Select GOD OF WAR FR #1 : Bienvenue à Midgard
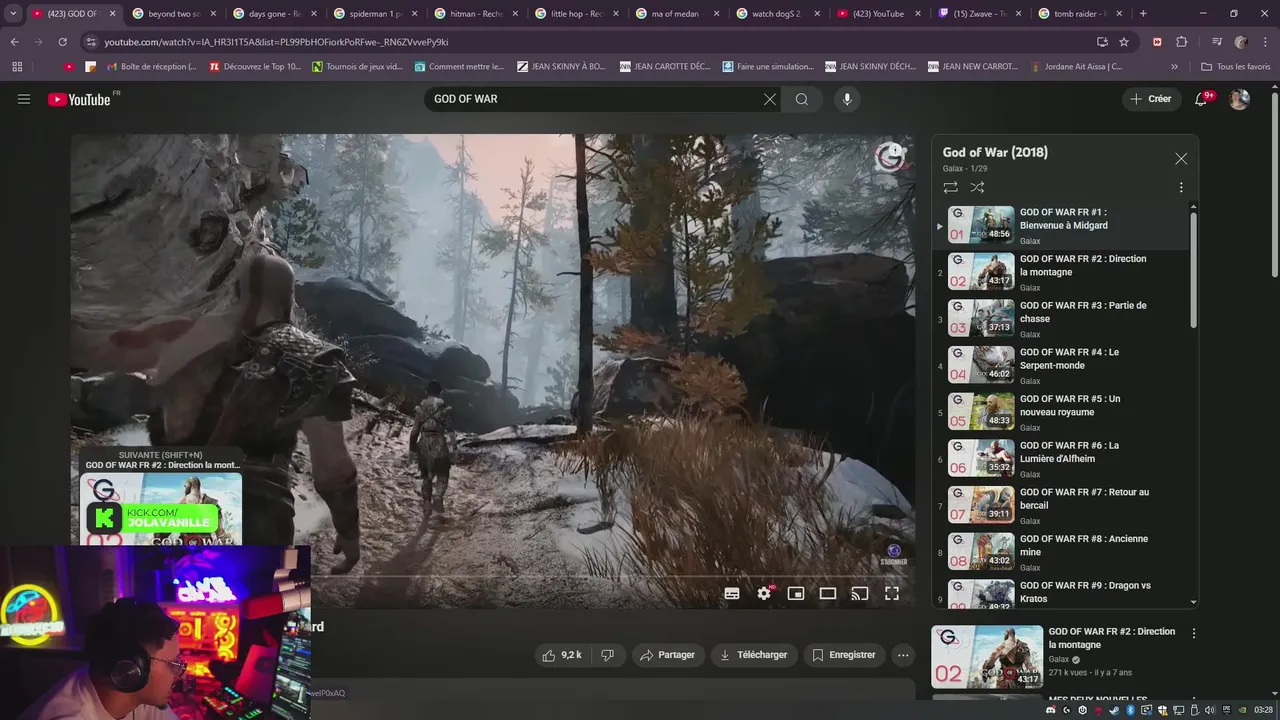This screenshot has width=1280, height=720. tap(1062, 225)
